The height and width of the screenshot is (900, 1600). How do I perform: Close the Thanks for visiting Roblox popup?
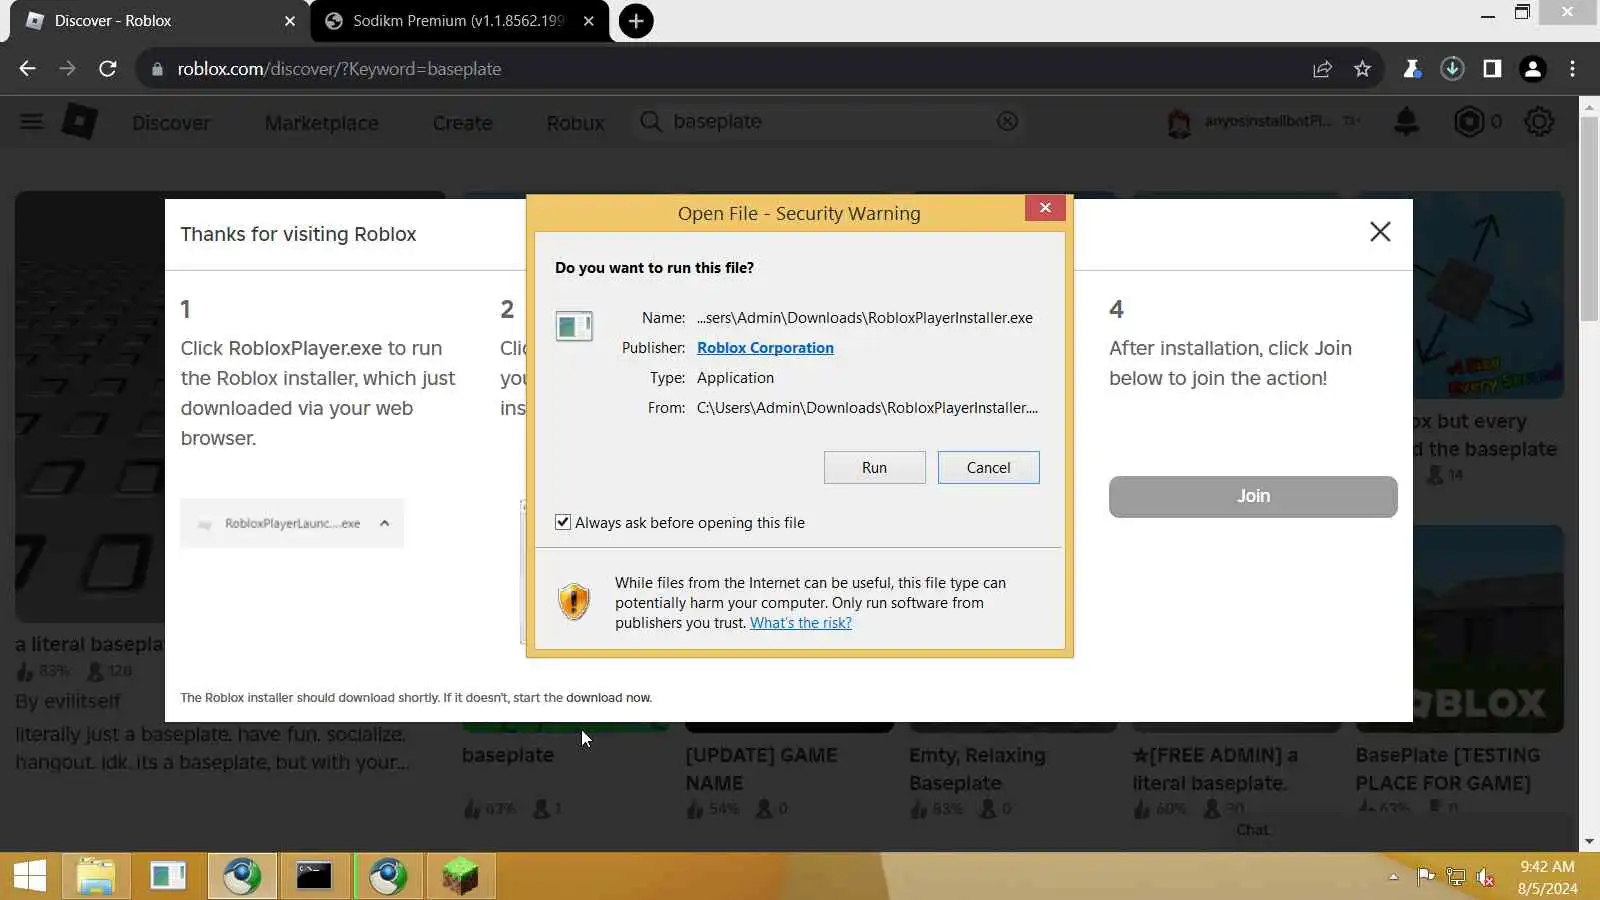point(1380,232)
